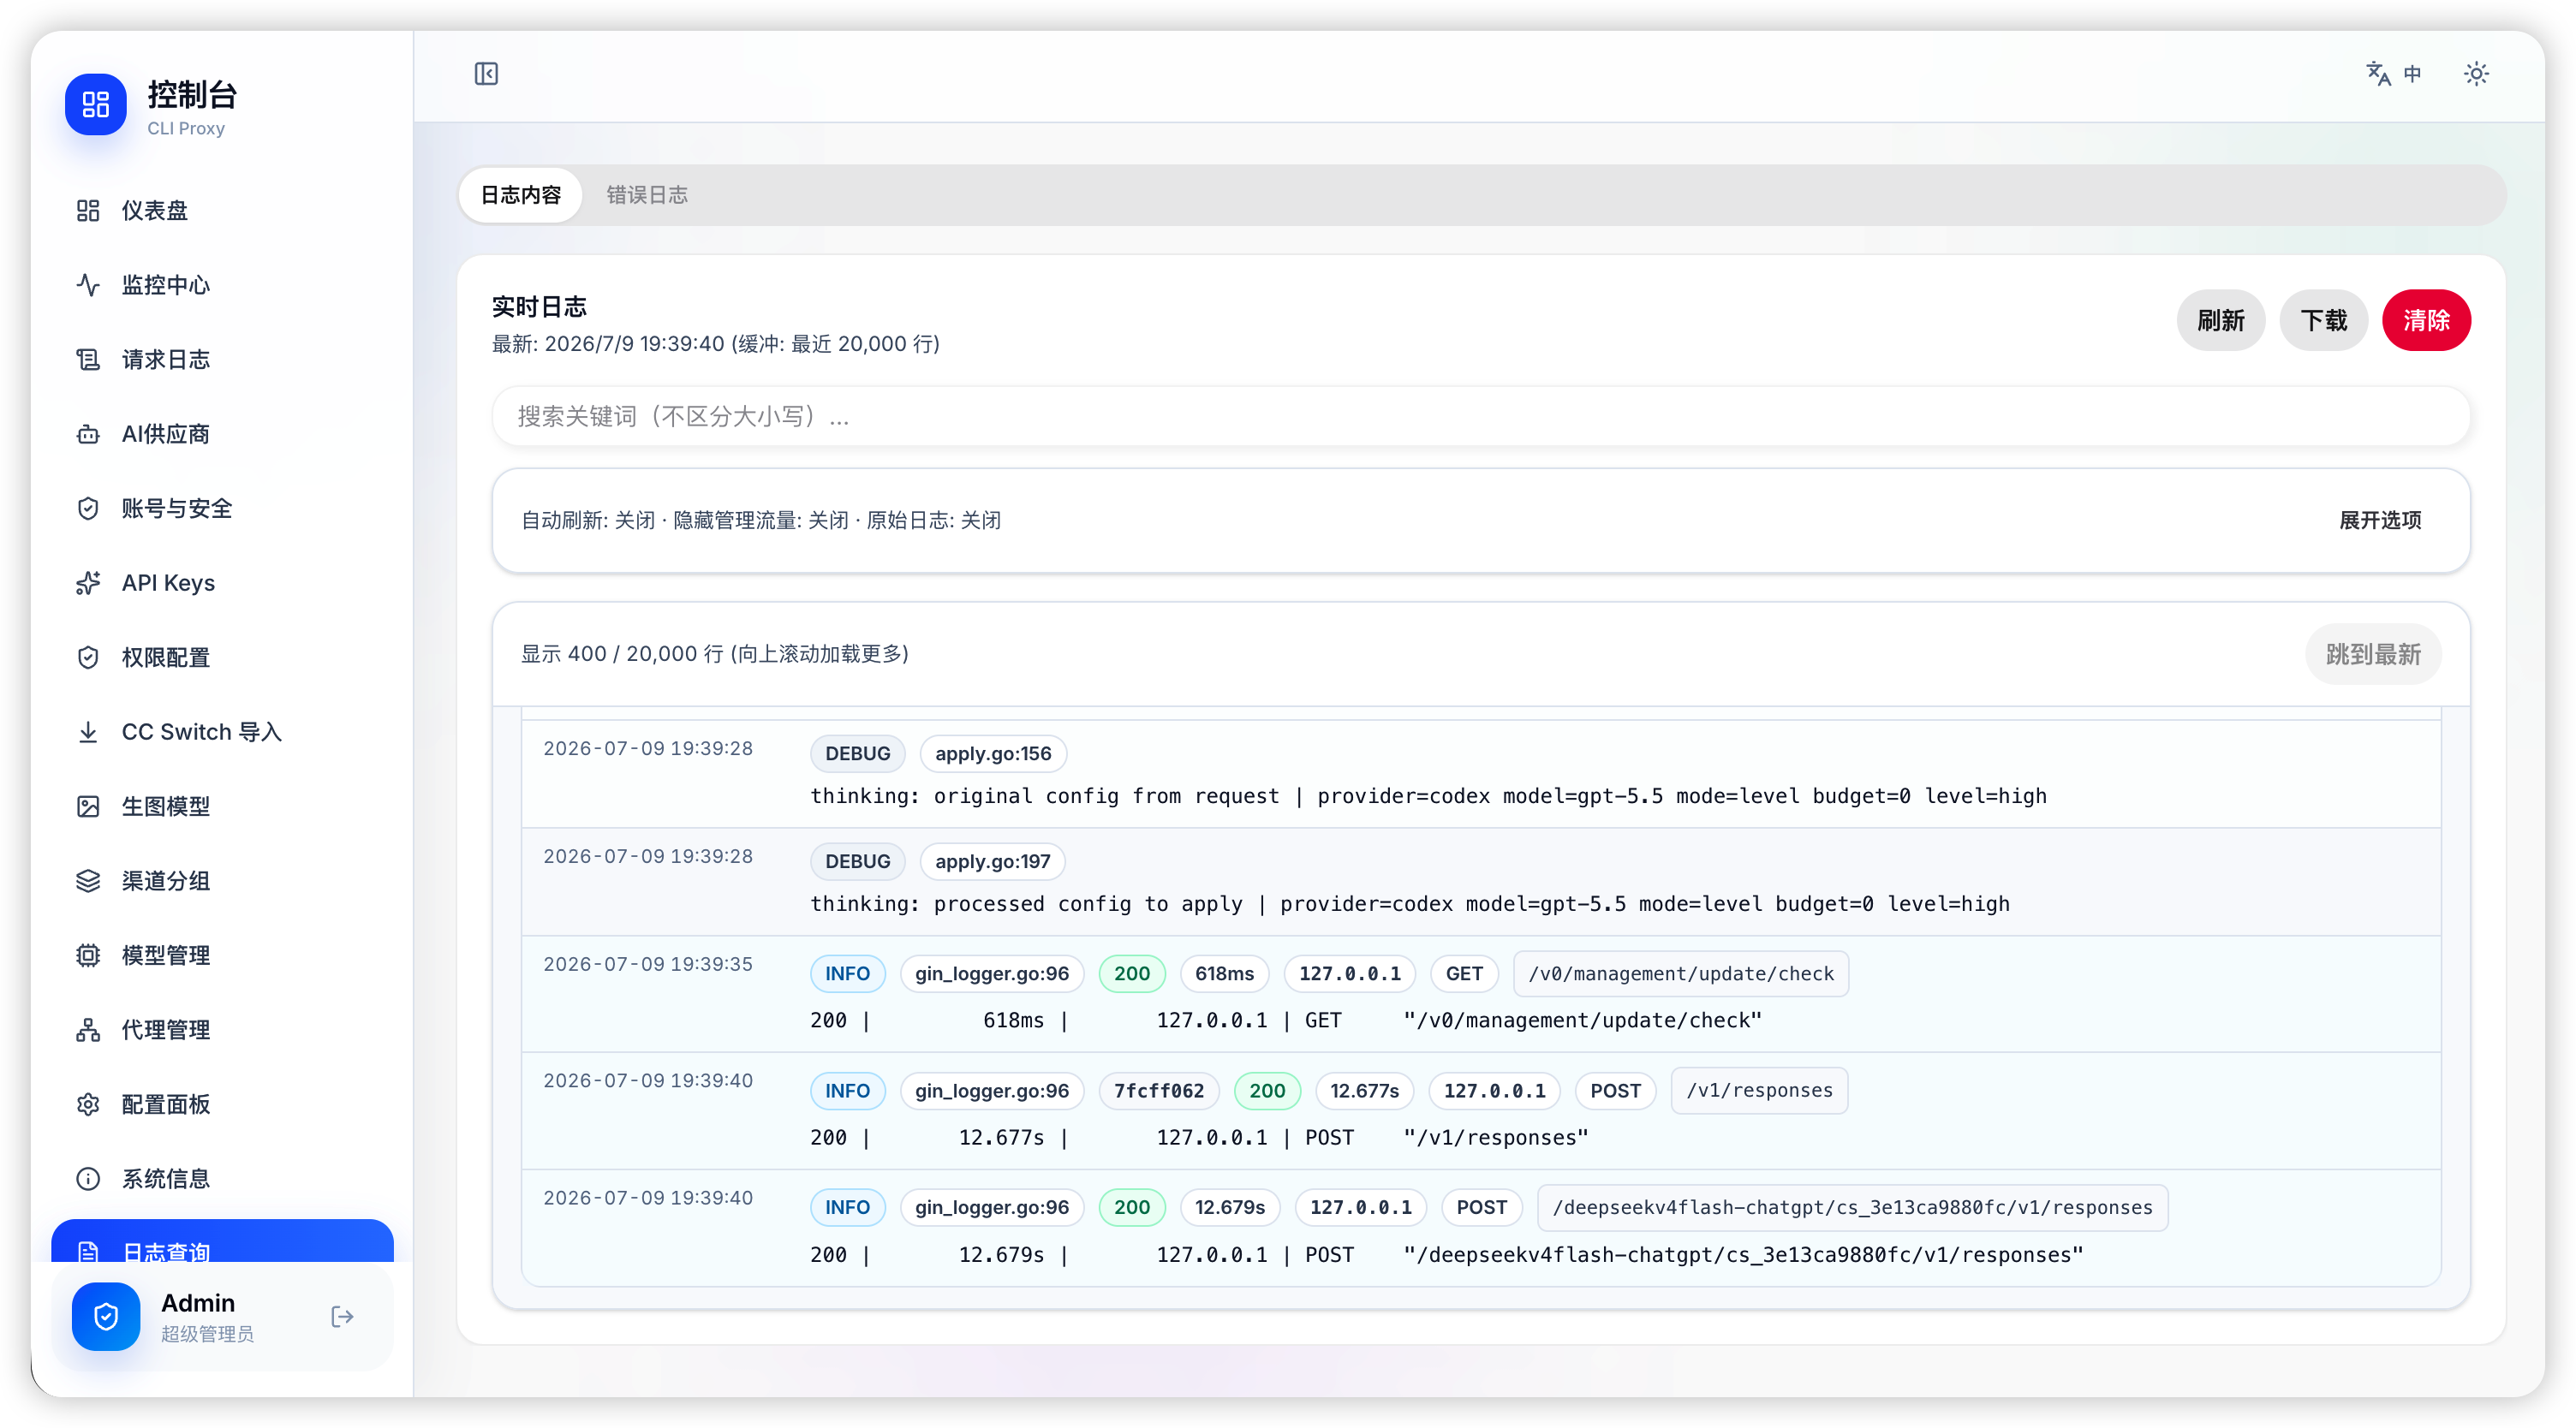Screen dimensions: 2576x1428
Task: Click the 控制台 logo icon
Action: click(x=96, y=104)
